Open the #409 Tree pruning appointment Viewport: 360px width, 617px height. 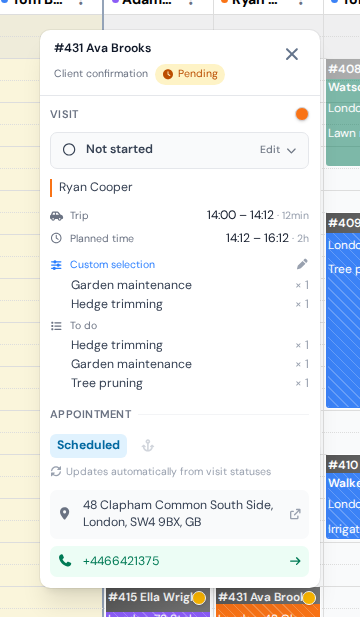(343, 311)
